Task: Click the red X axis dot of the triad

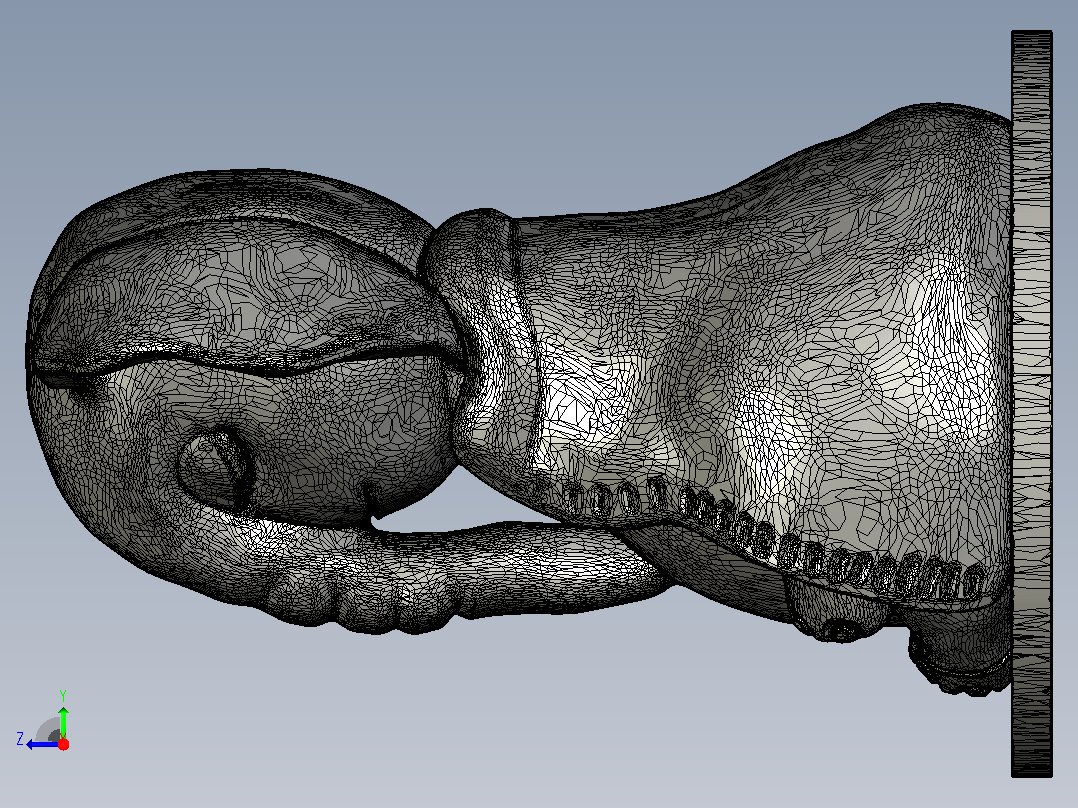Action: [63, 744]
